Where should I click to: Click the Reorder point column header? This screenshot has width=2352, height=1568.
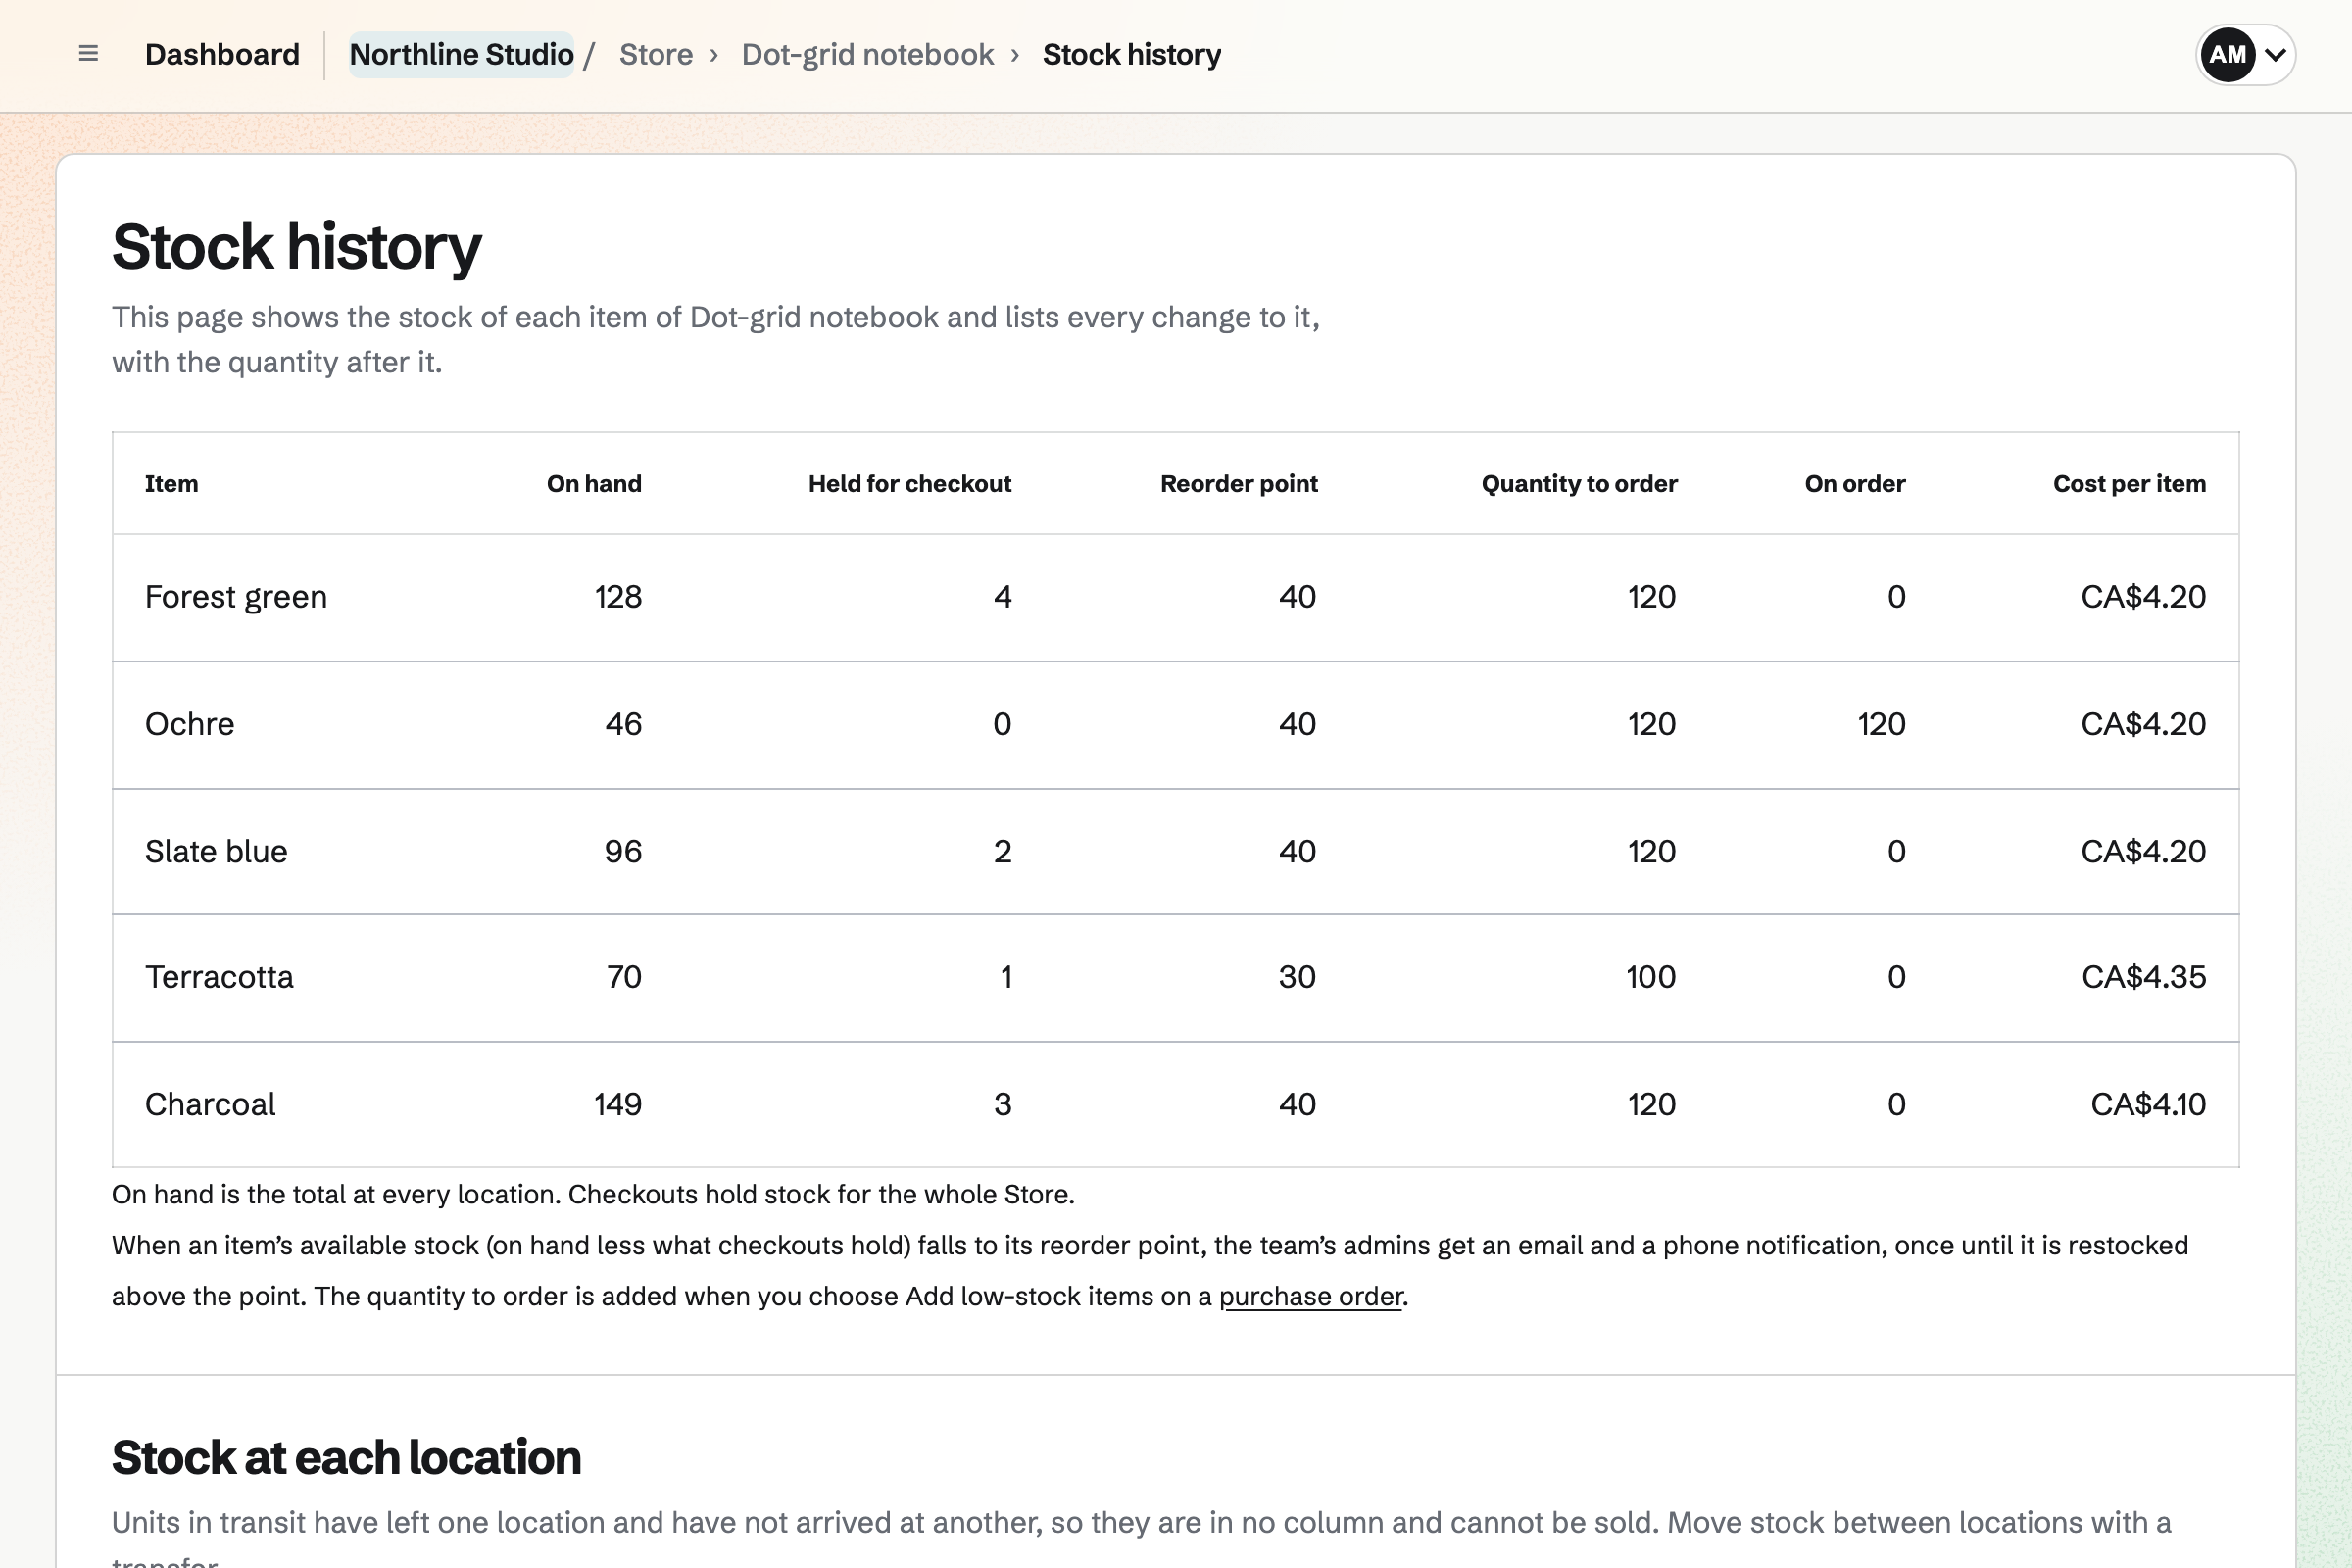pos(1239,484)
